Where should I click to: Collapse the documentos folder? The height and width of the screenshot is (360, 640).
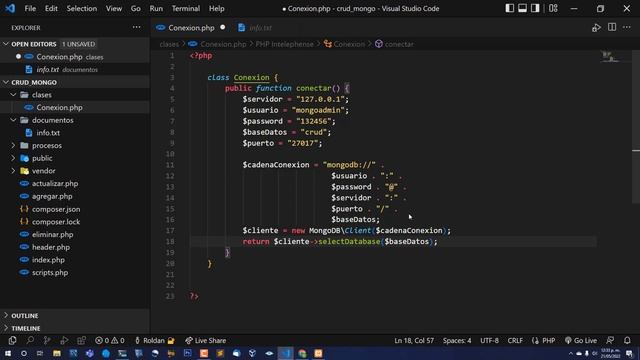(13, 120)
